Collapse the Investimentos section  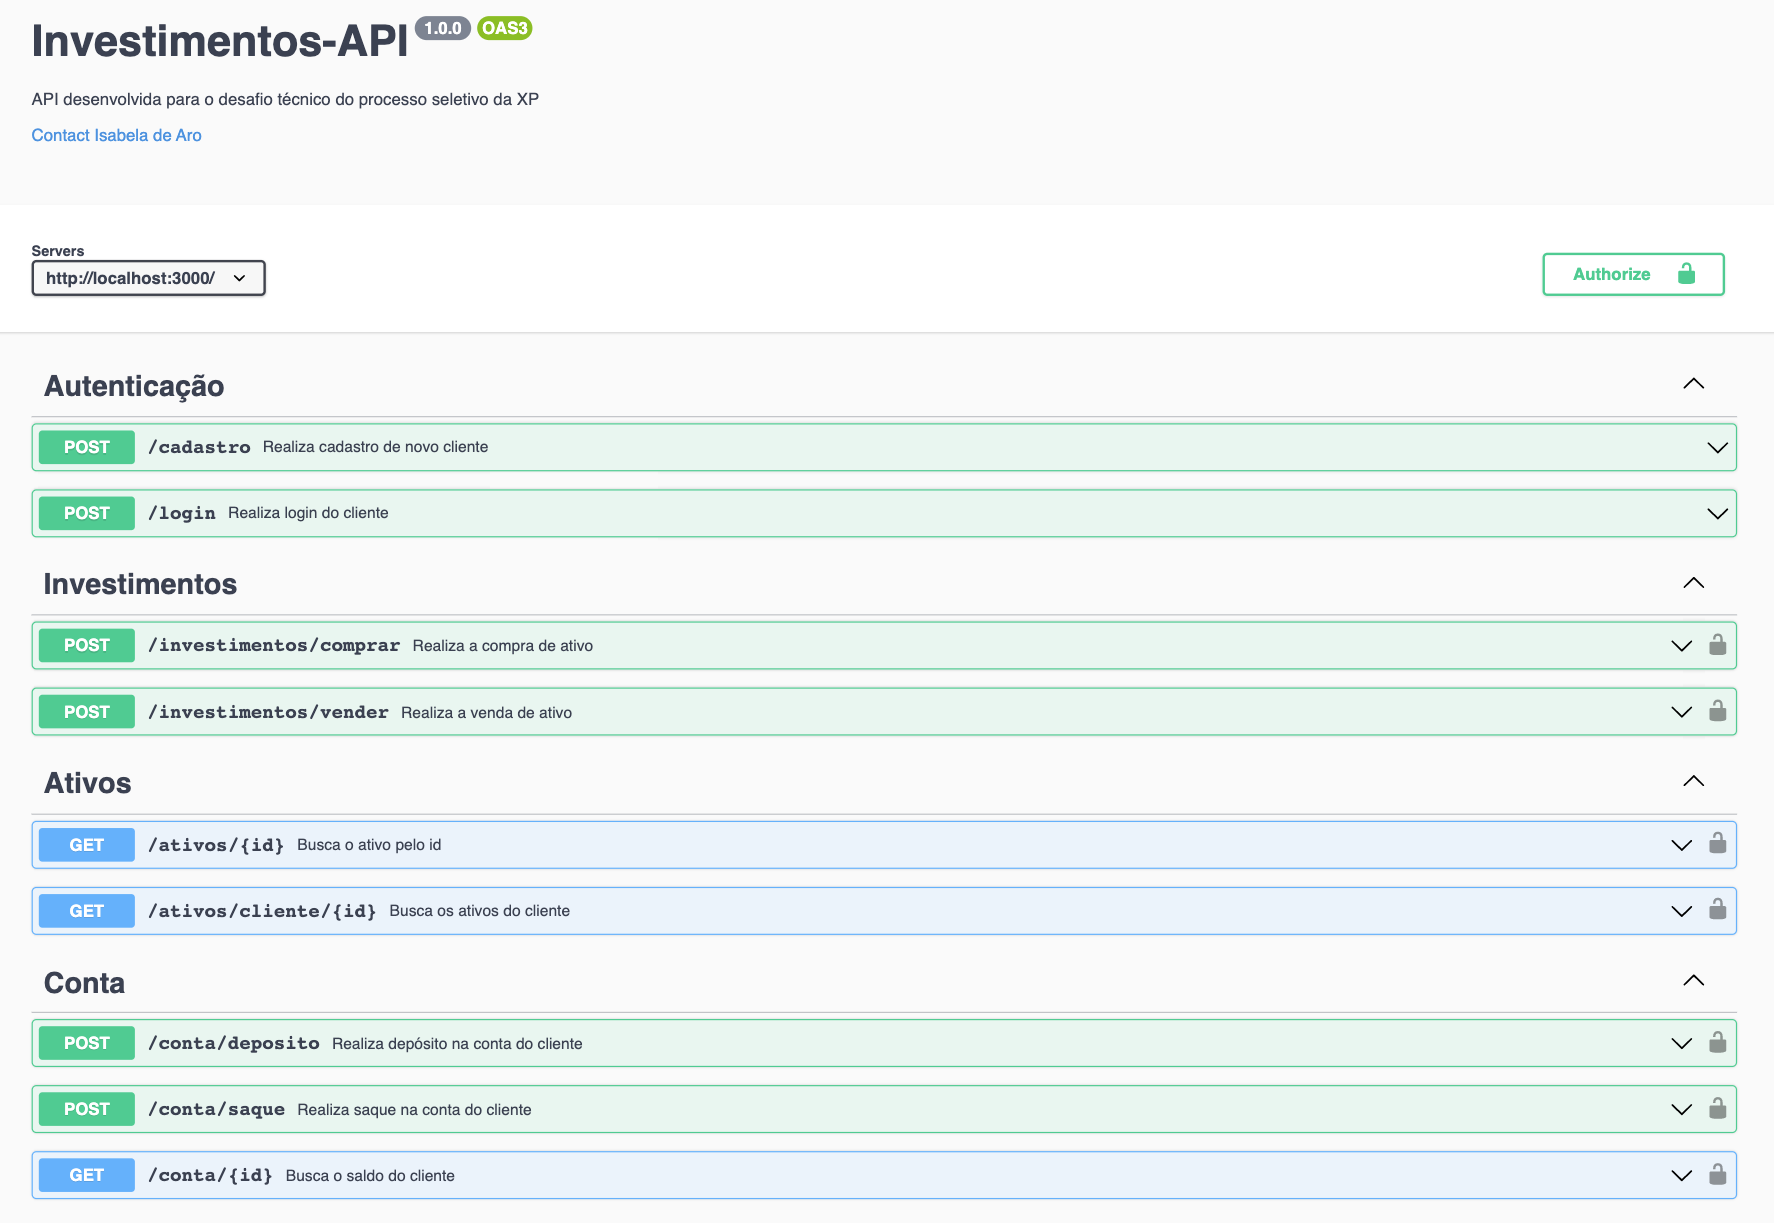[1693, 582]
